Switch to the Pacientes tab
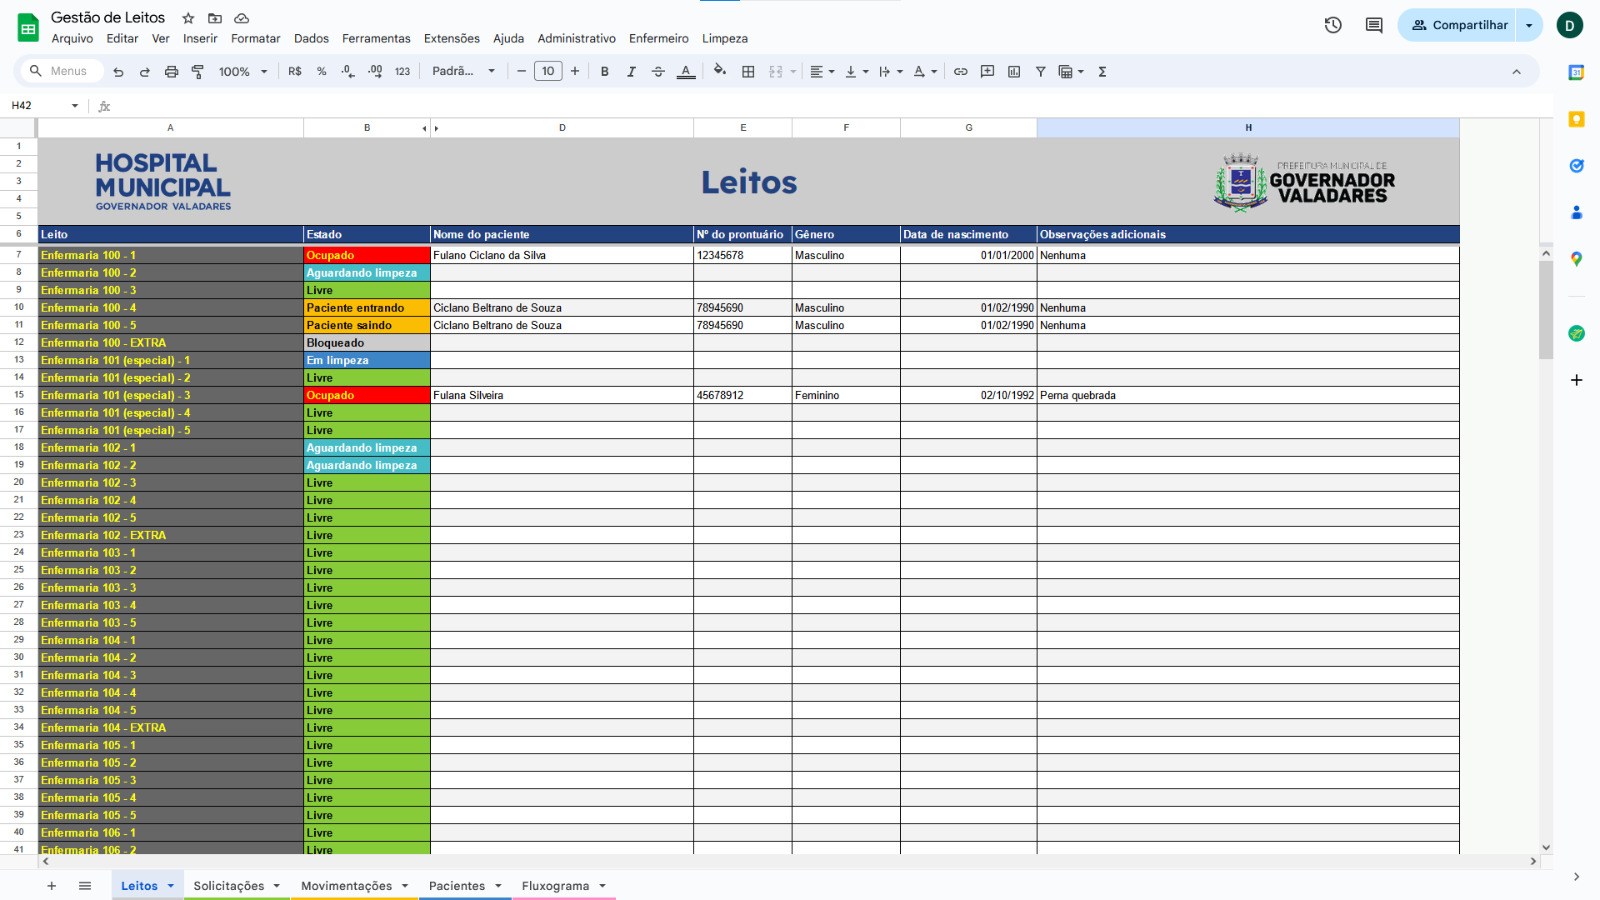Viewport: 1600px width, 900px height. (x=458, y=886)
